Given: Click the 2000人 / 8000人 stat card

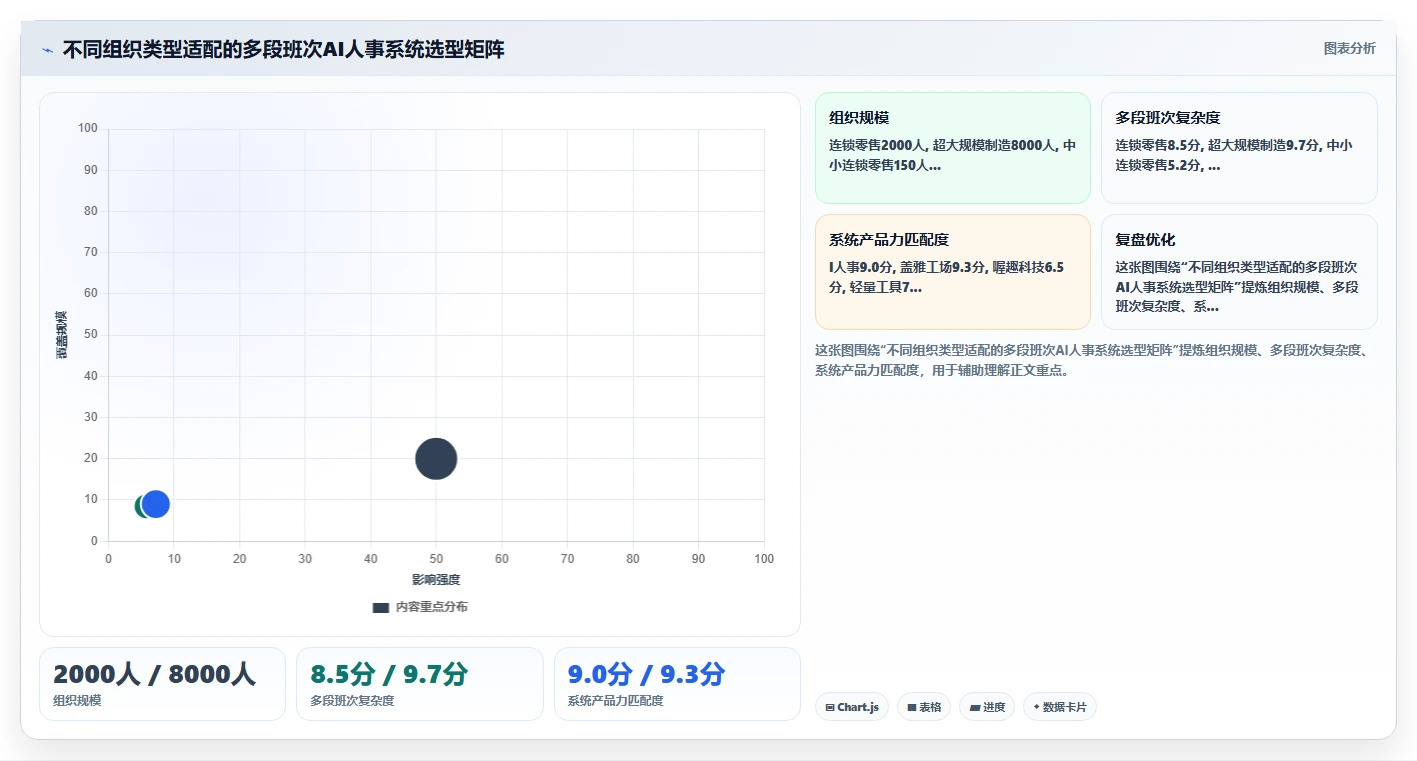Looking at the screenshot, I should click(x=162, y=684).
